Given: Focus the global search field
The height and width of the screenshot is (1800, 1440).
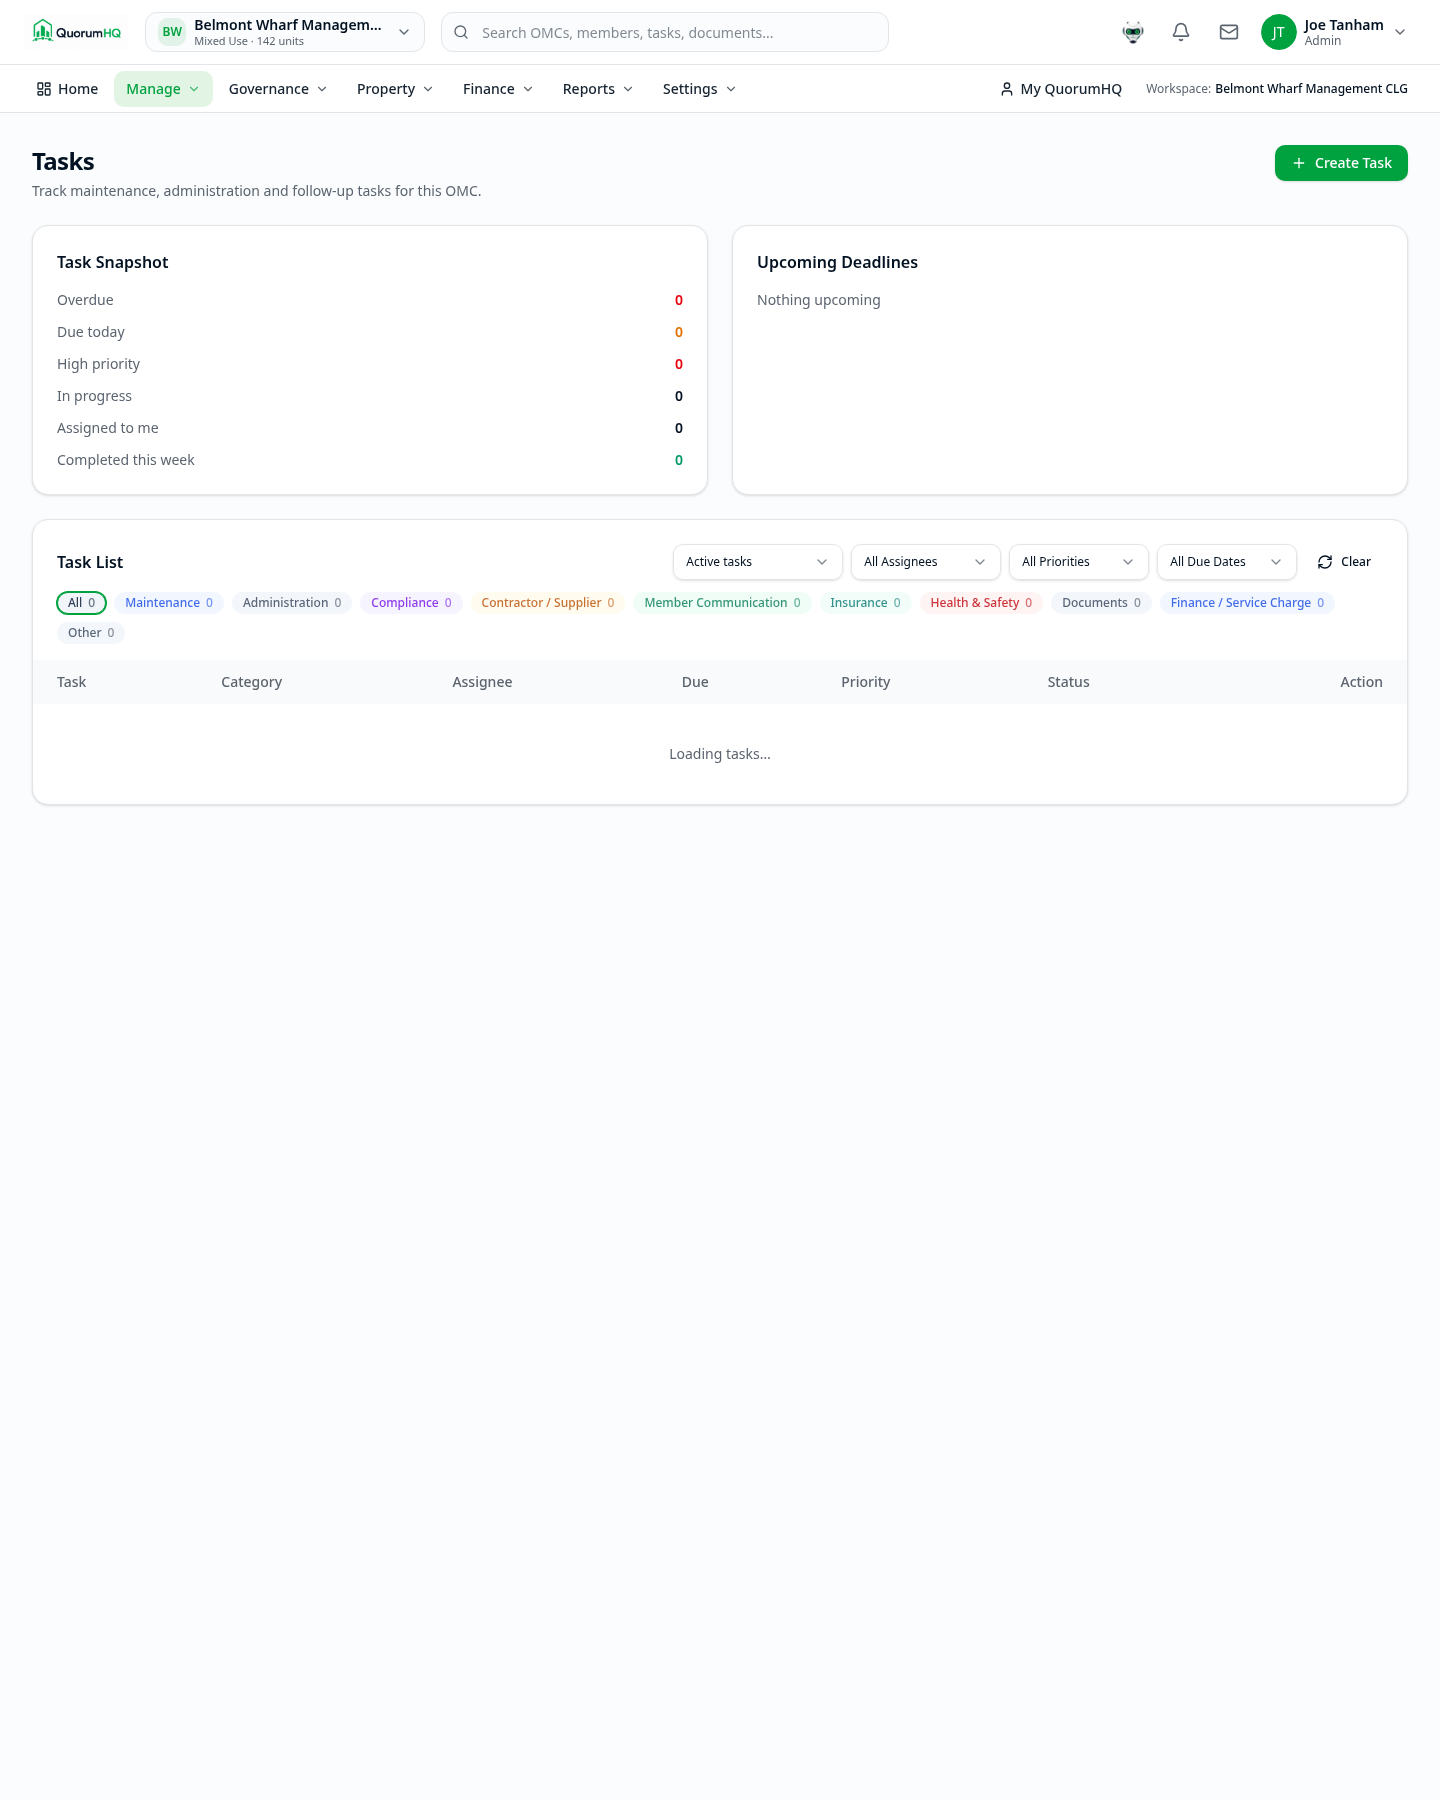Looking at the screenshot, I should pos(665,32).
